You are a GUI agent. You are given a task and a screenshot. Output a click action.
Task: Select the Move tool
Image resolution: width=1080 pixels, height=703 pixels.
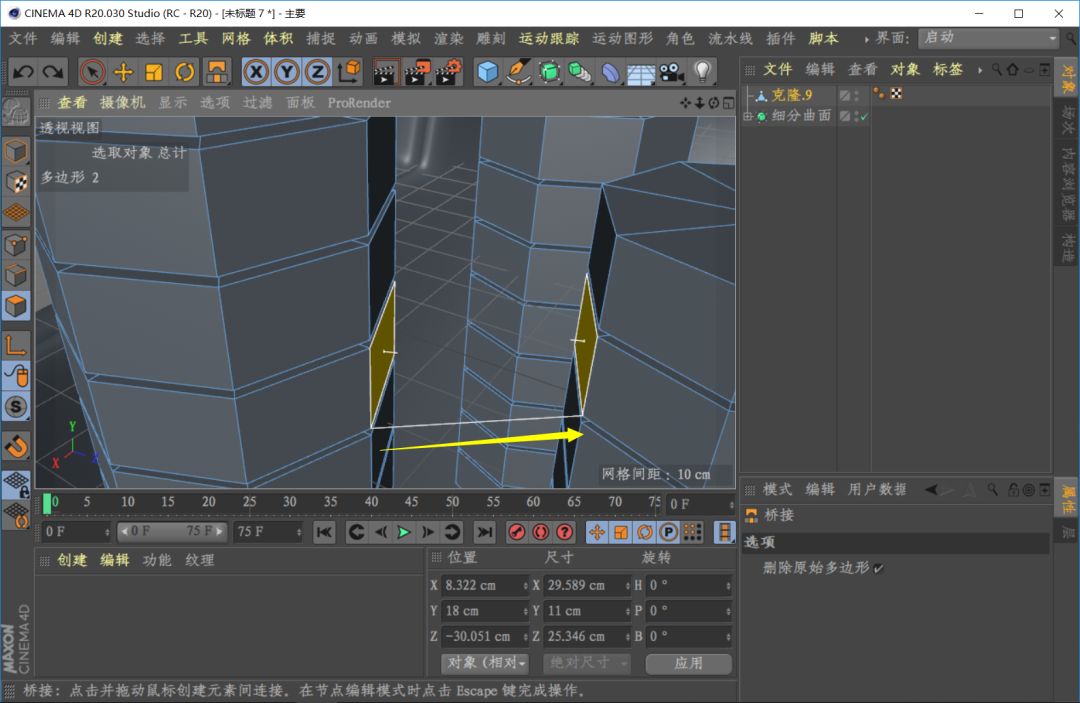123,72
